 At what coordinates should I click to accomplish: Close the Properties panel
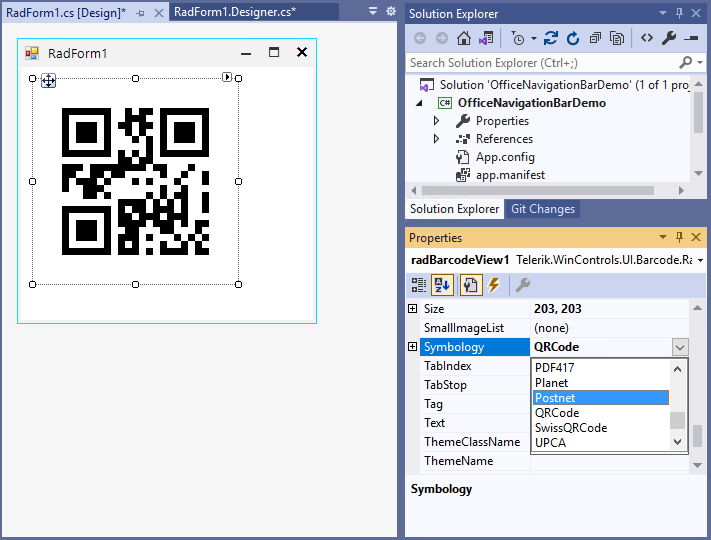pos(696,237)
